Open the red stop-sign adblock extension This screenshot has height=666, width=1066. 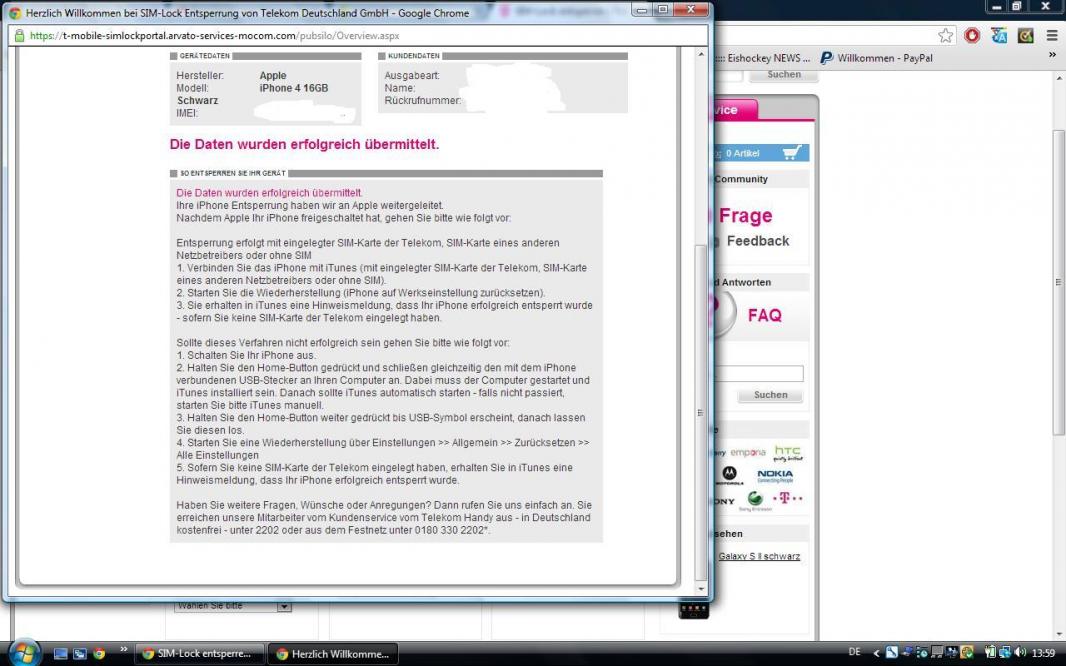(x=972, y=35)
